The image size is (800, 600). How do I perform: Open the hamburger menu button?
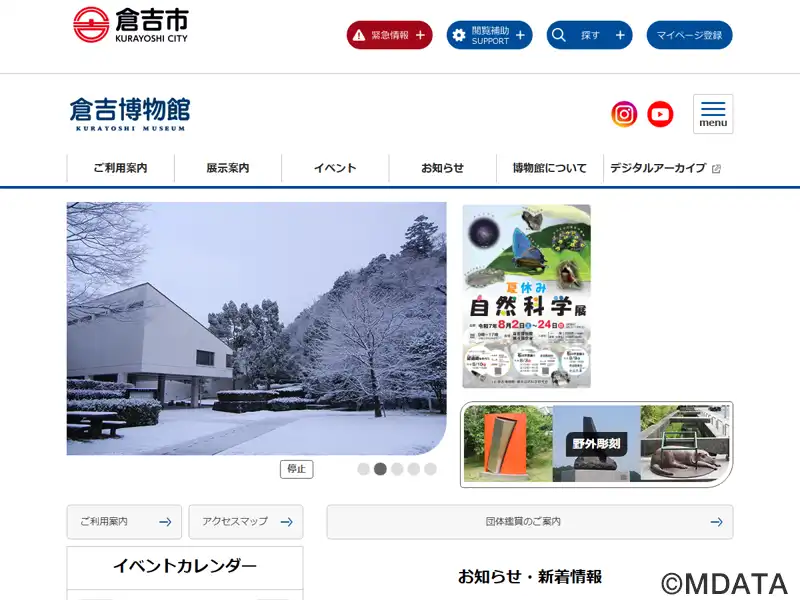(x=713, y=114)
